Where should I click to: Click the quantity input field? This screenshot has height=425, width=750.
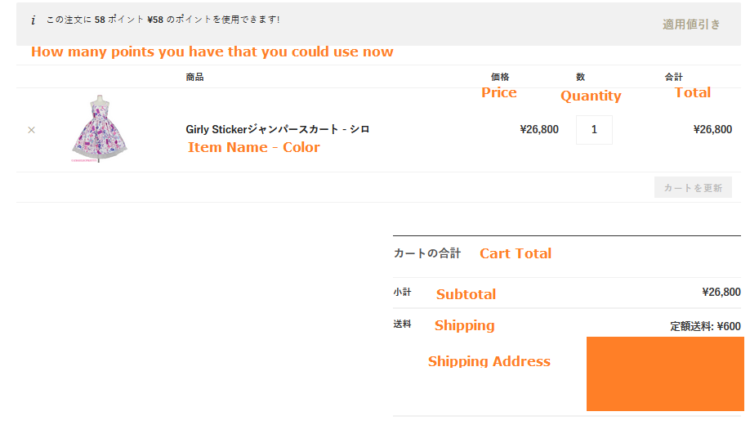[x=594, y=129]
